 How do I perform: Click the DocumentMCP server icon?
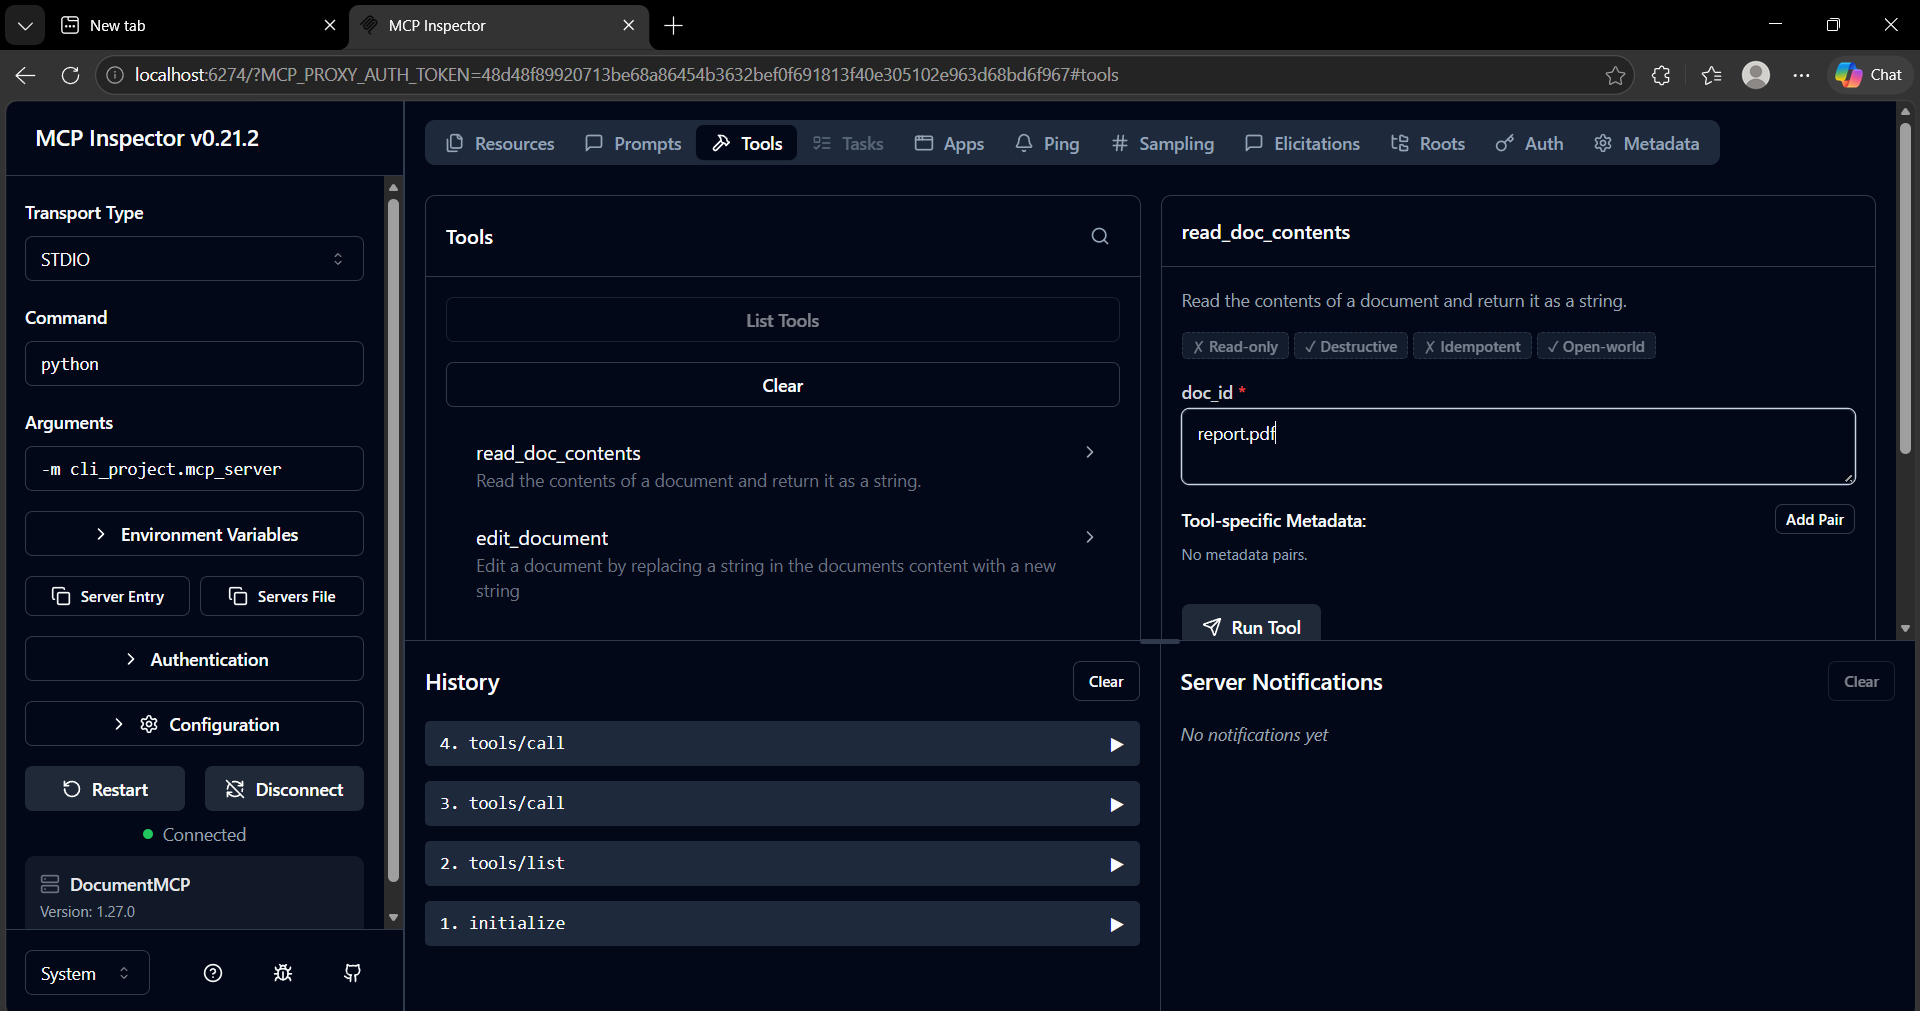click(50, 884)
